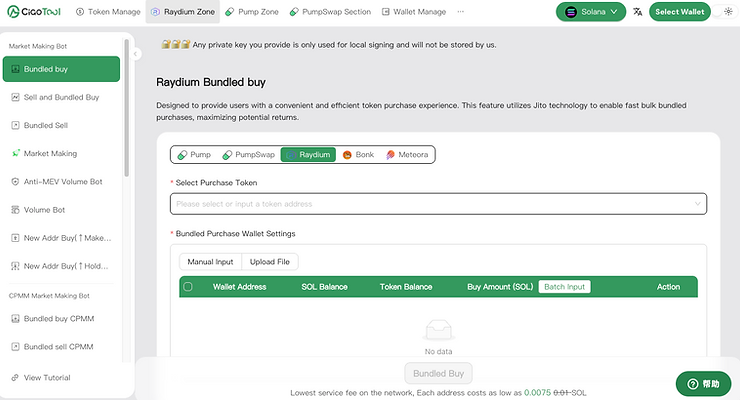Open New Addr Buy Make... item
Image resolution: width=740 pixels, height=400 pixels.
[x=61, y=238]
